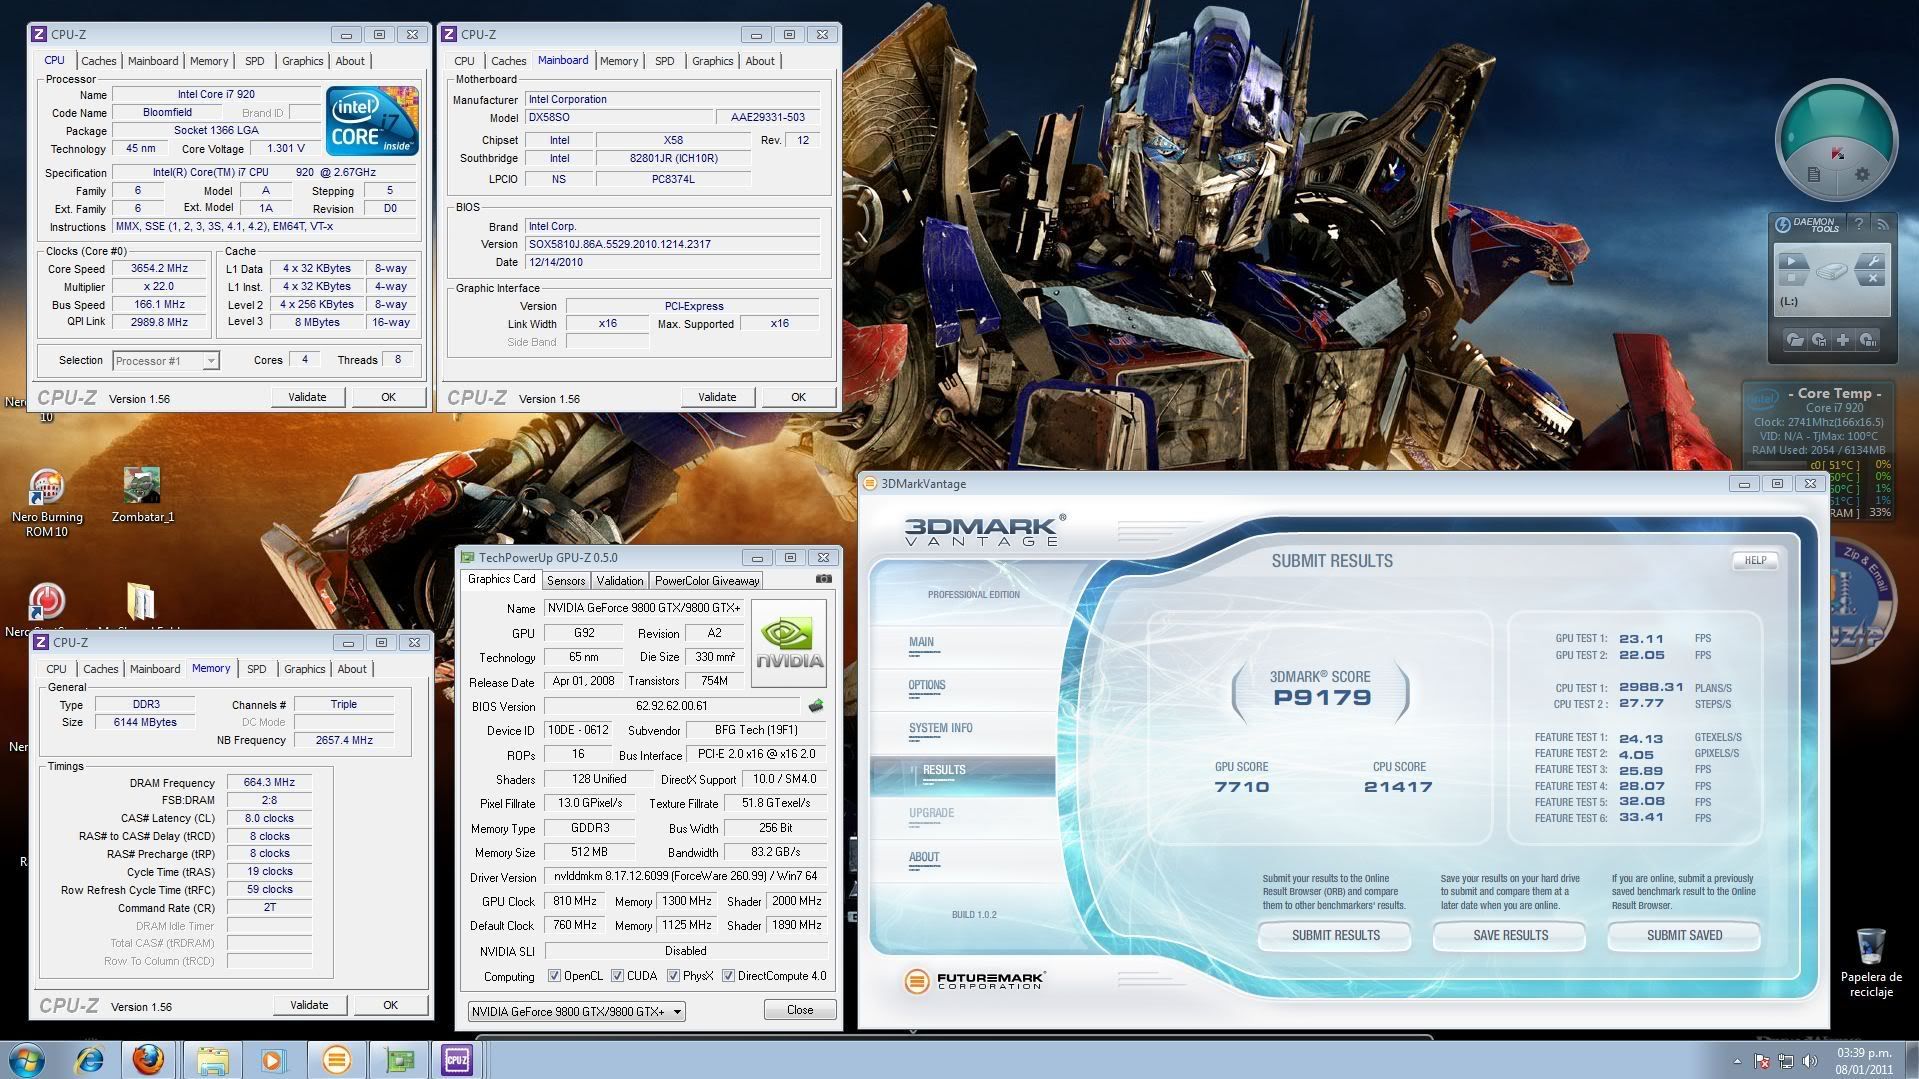
Task: Click Daemon Tools open image folder icon
Action: click(x=1795, y=340)
